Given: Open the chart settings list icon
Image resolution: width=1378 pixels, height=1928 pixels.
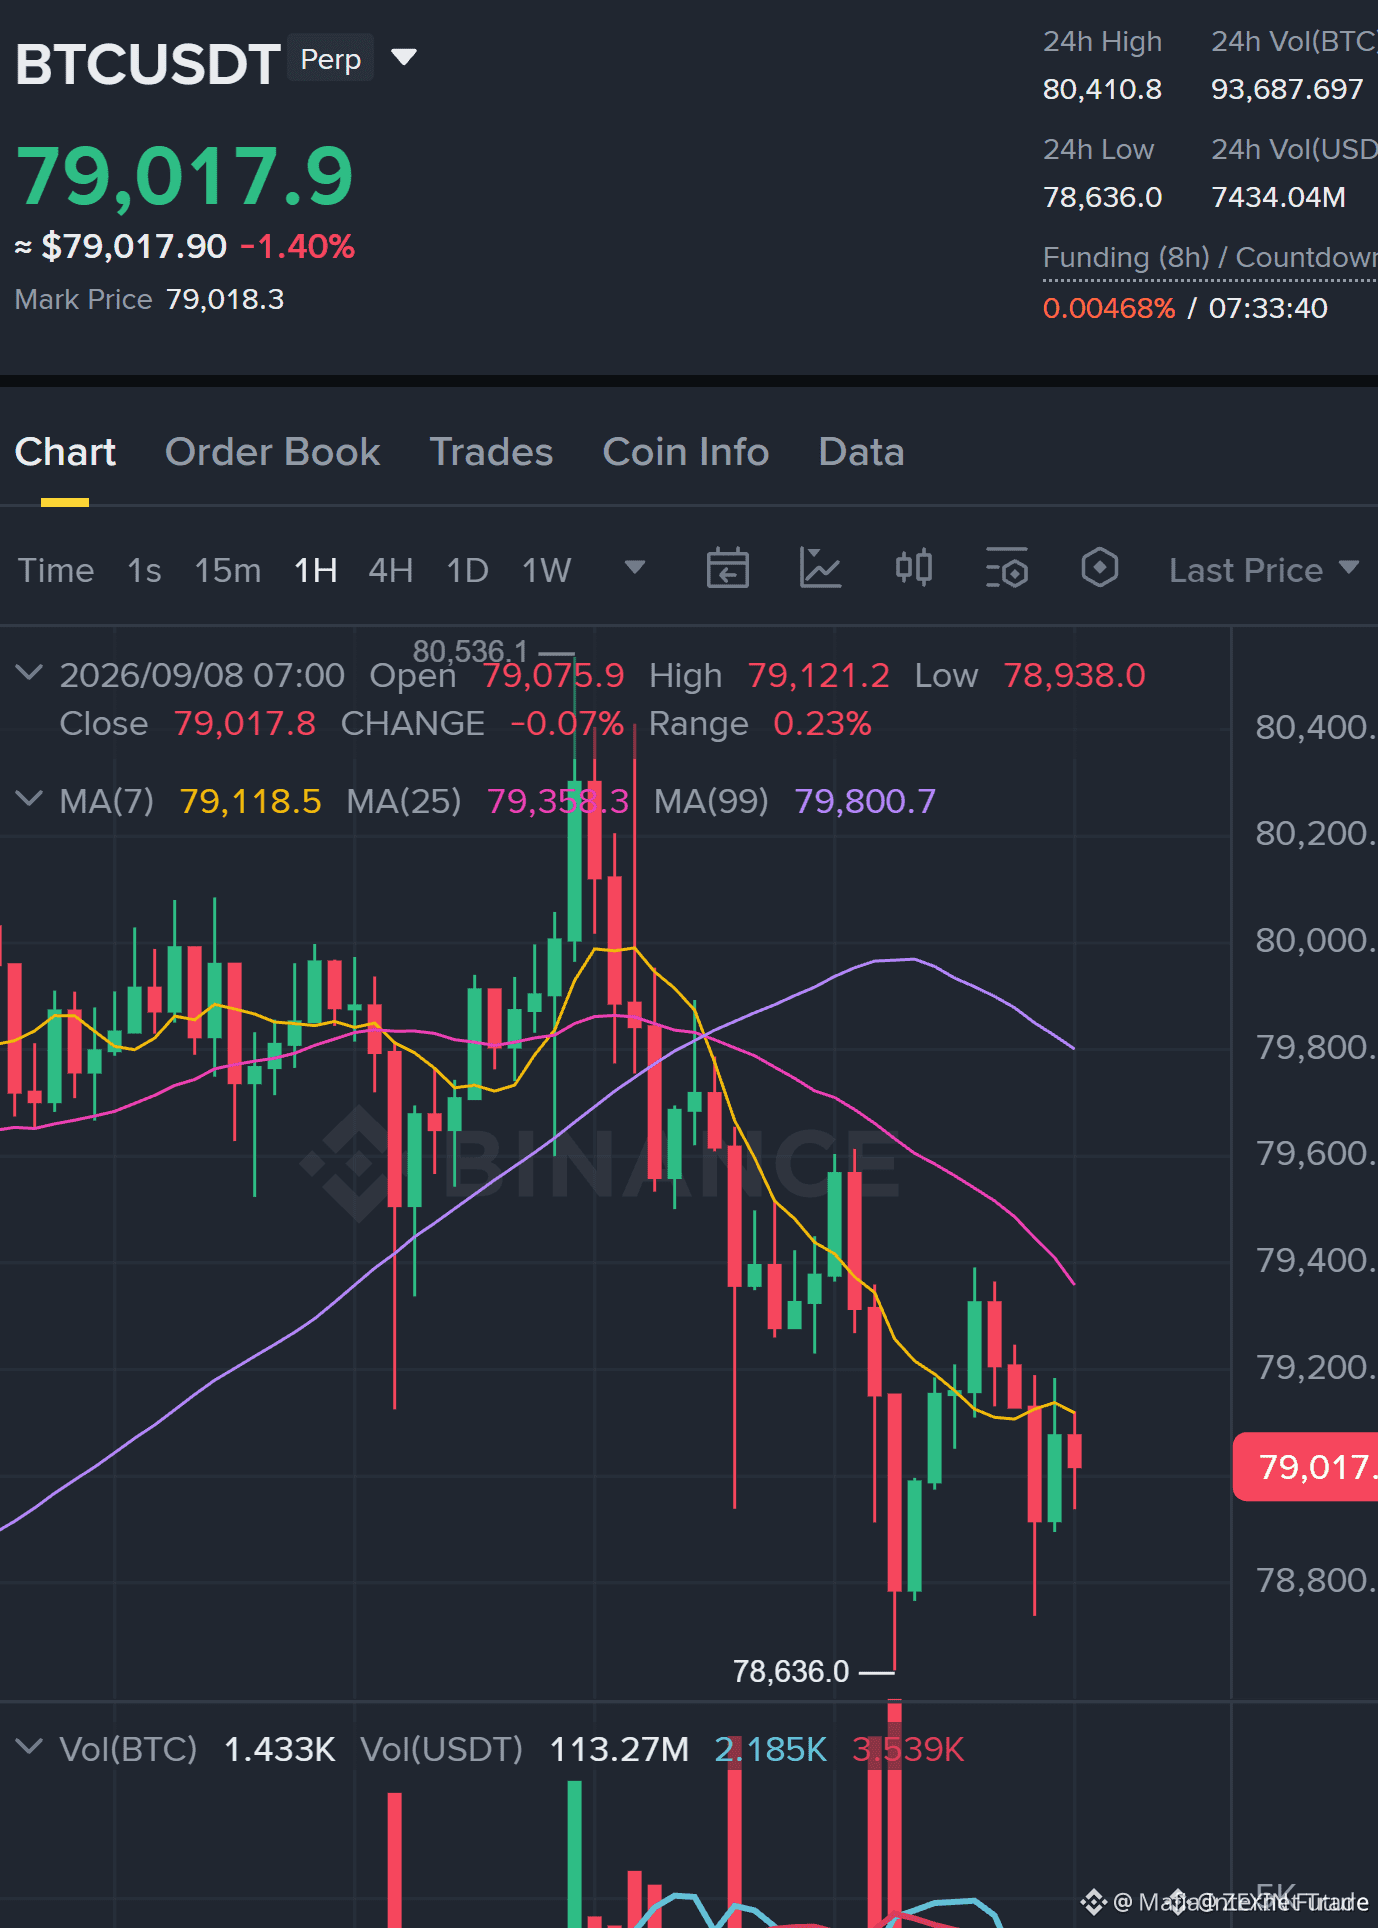Looking at the screenshot, I should [x=1006, y=569].
